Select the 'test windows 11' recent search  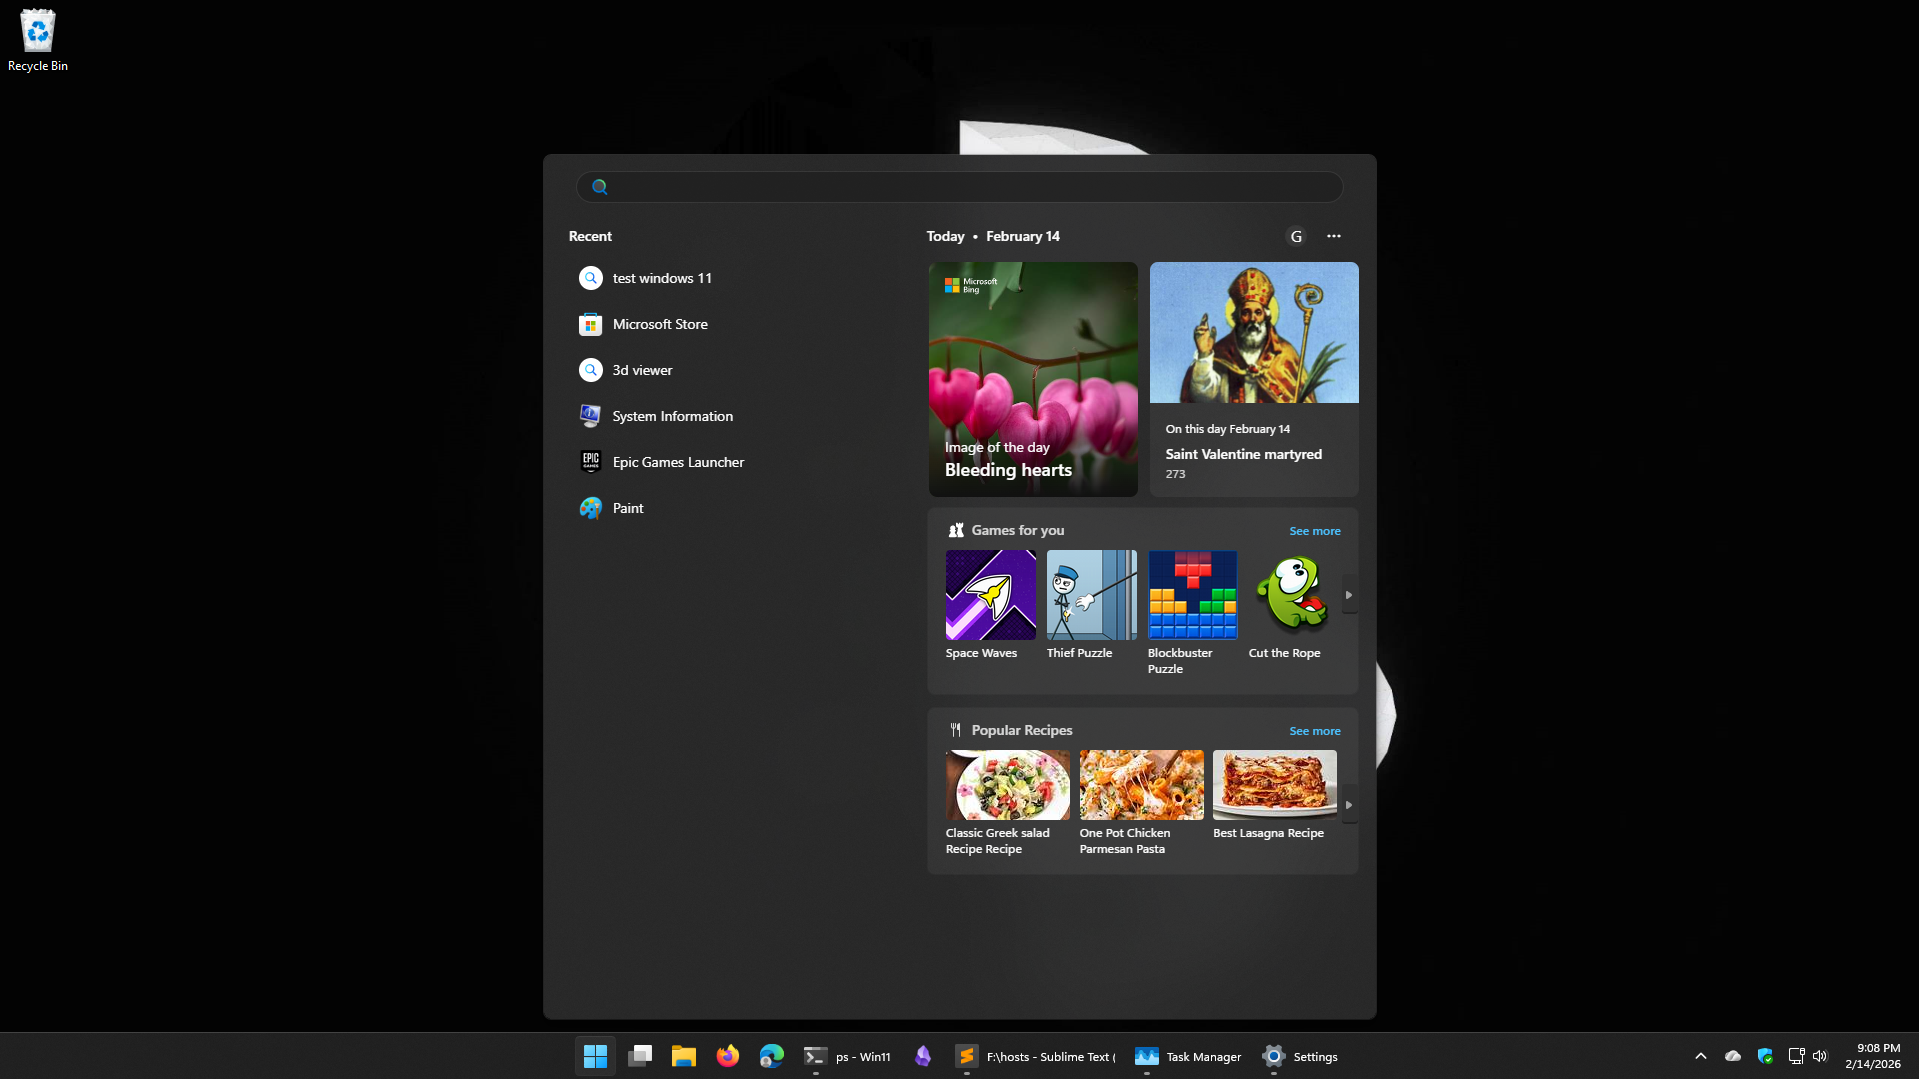[661, 278]
